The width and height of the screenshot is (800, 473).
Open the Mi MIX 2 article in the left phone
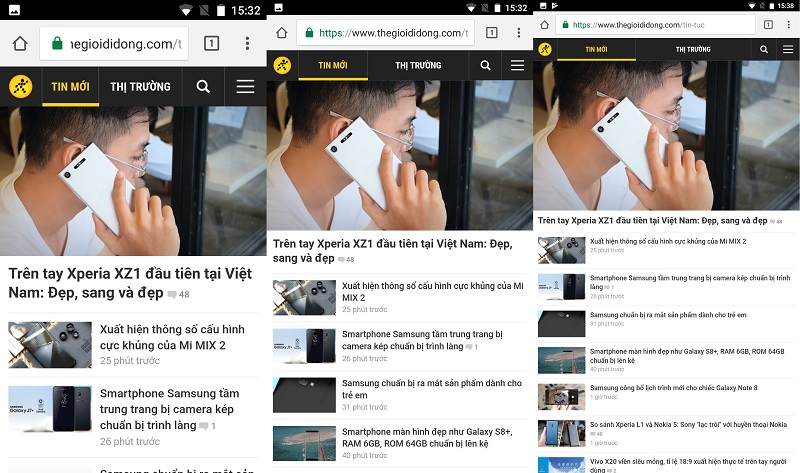tap(172, 337)
